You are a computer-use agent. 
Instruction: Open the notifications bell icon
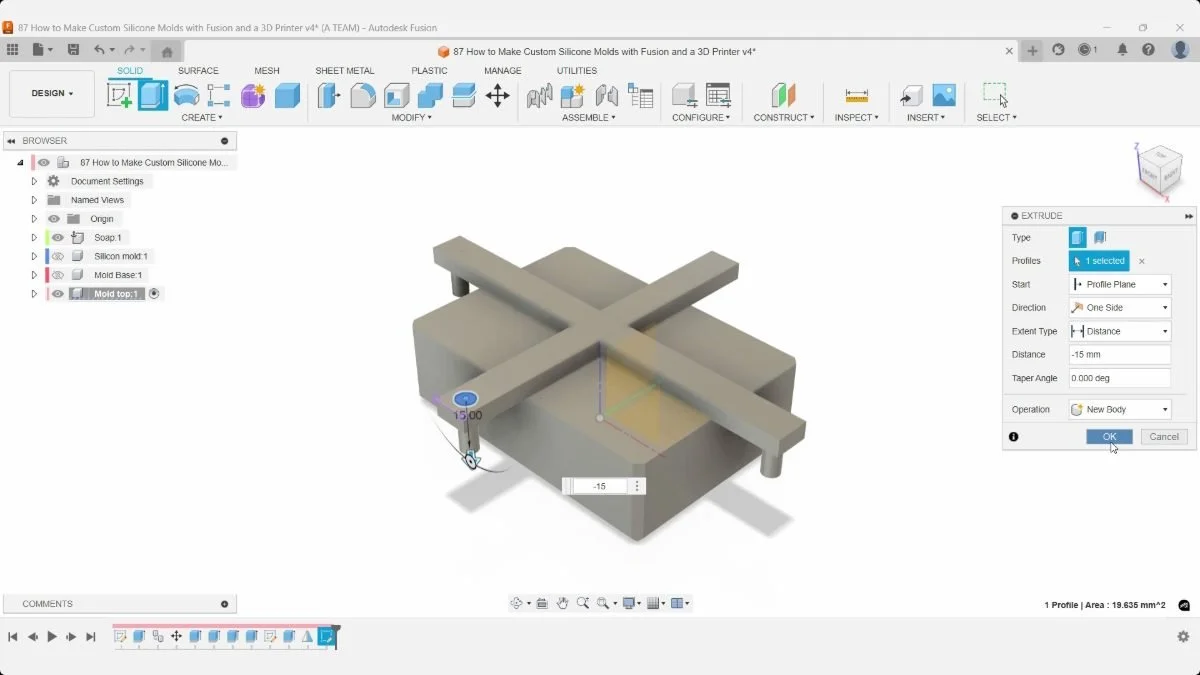[x=1122, y=49]
